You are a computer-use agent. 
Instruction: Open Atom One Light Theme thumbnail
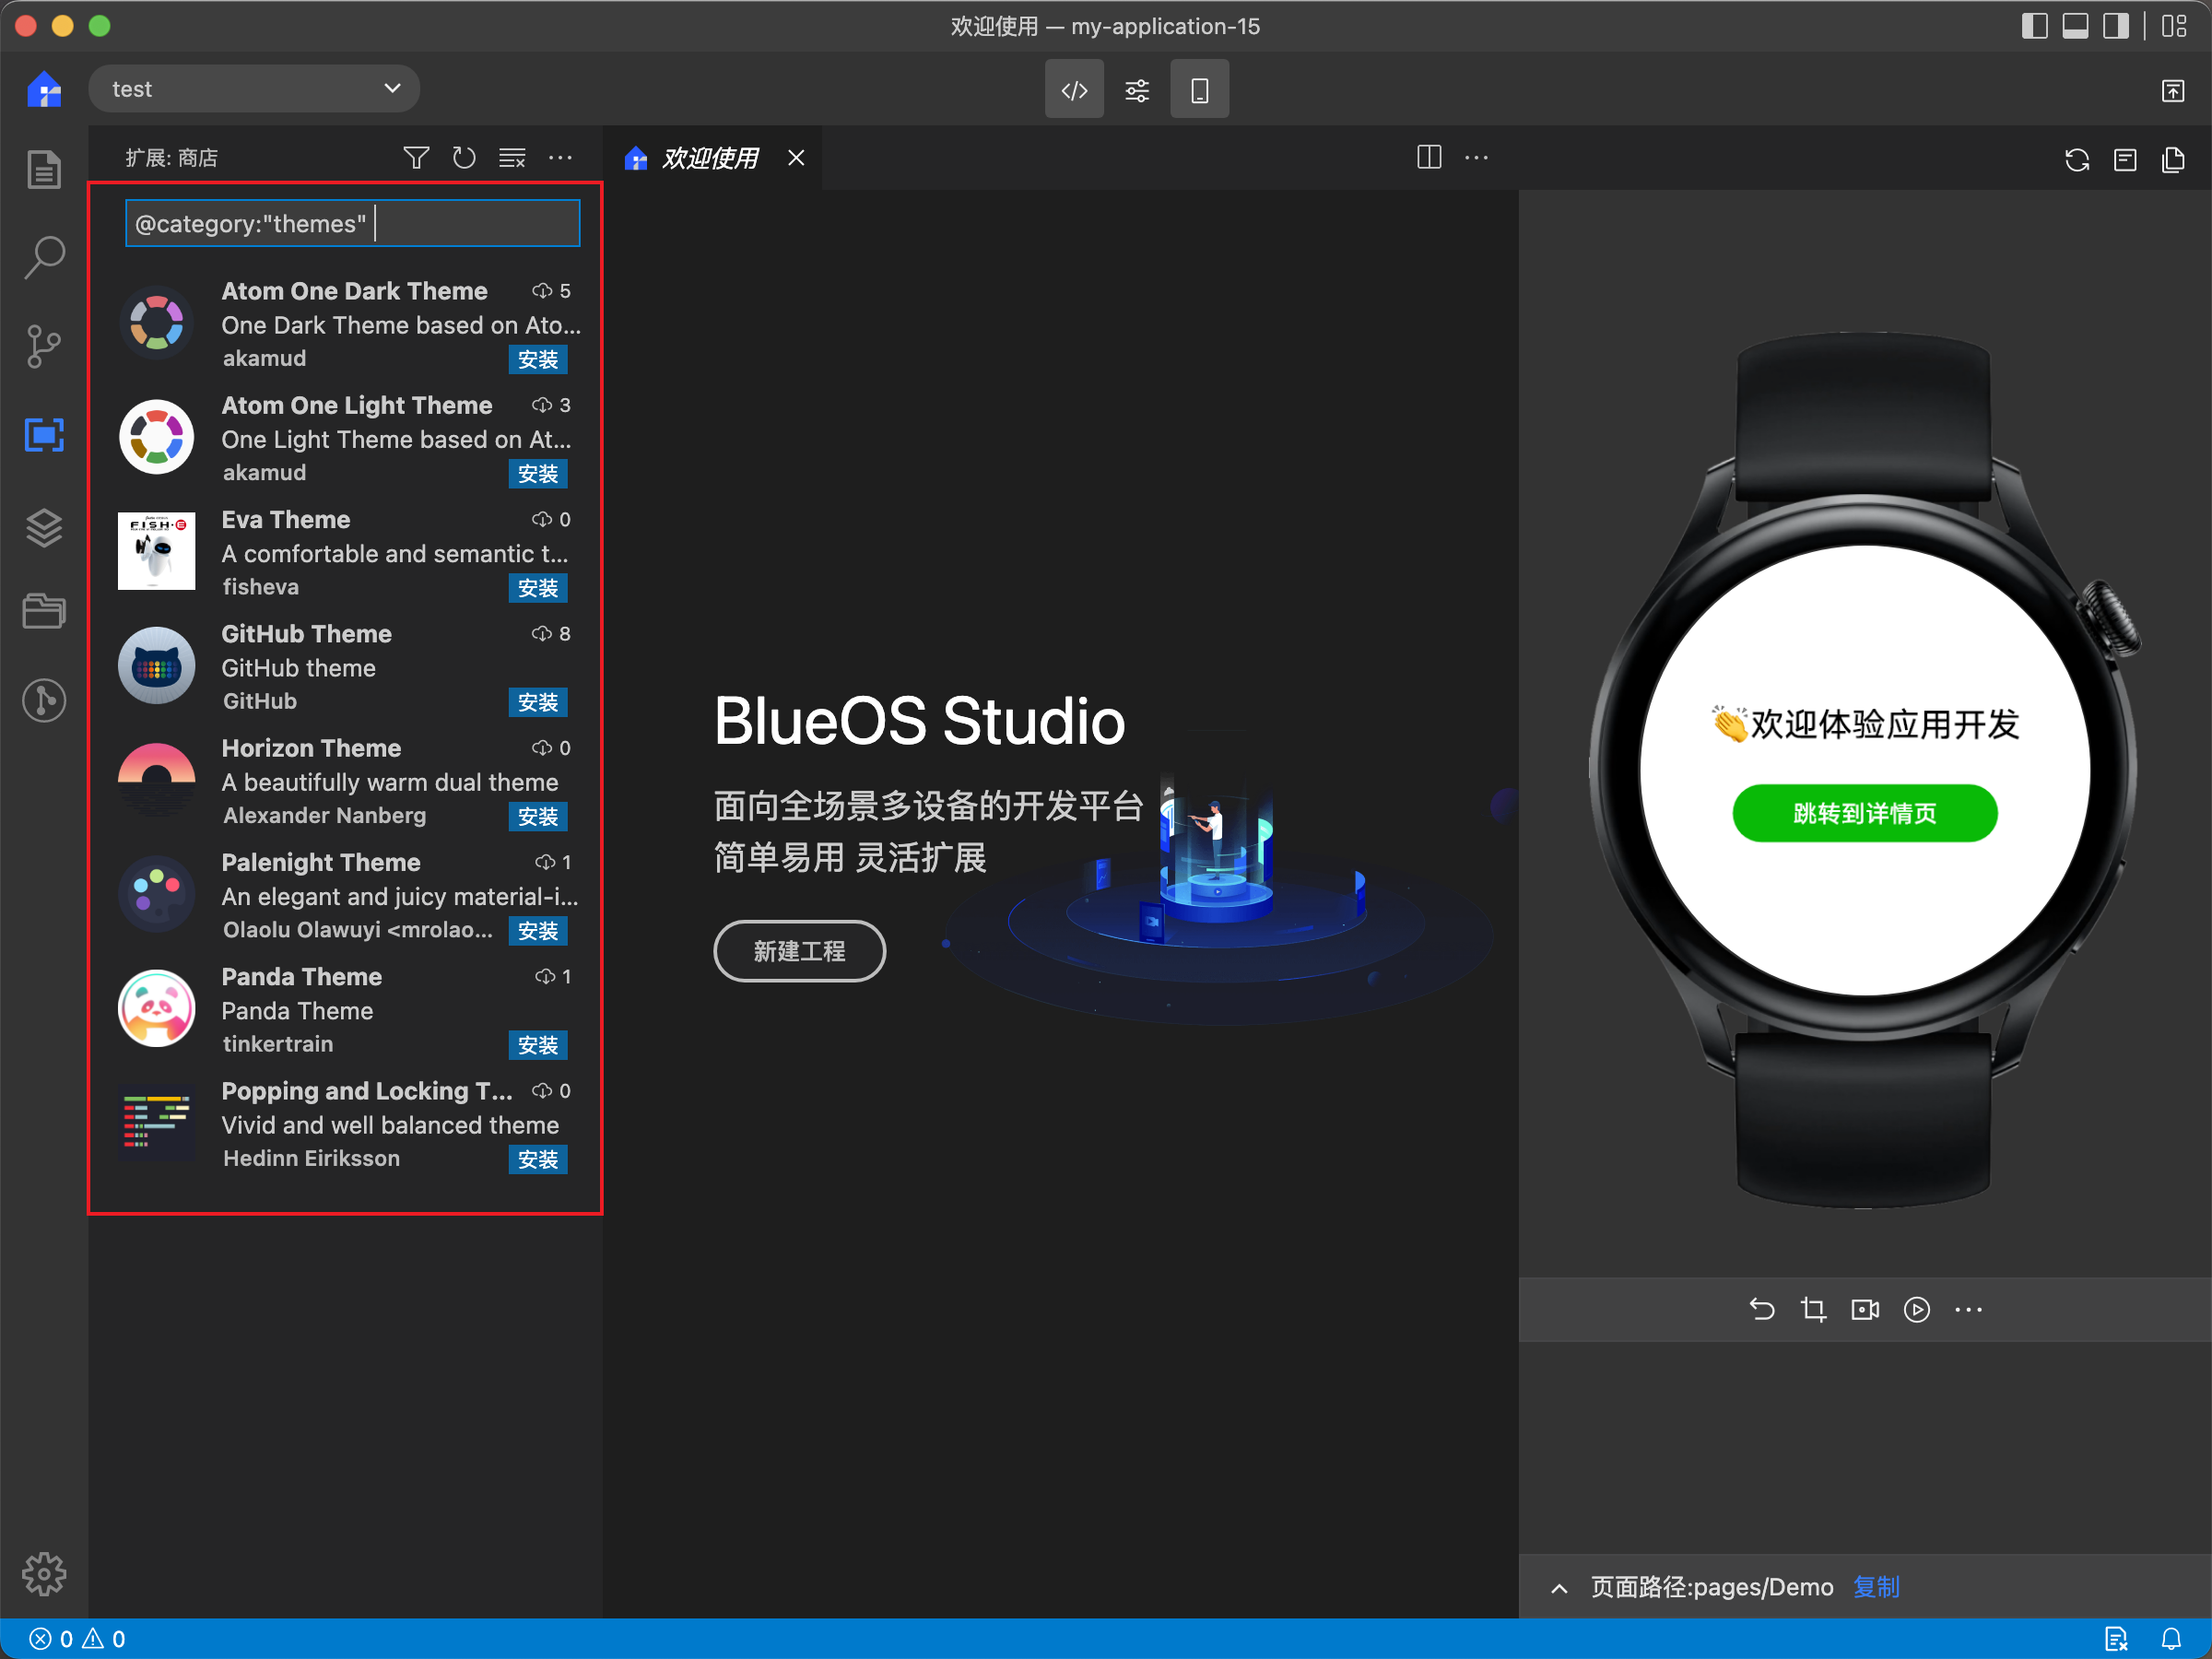tap(156, 437)
